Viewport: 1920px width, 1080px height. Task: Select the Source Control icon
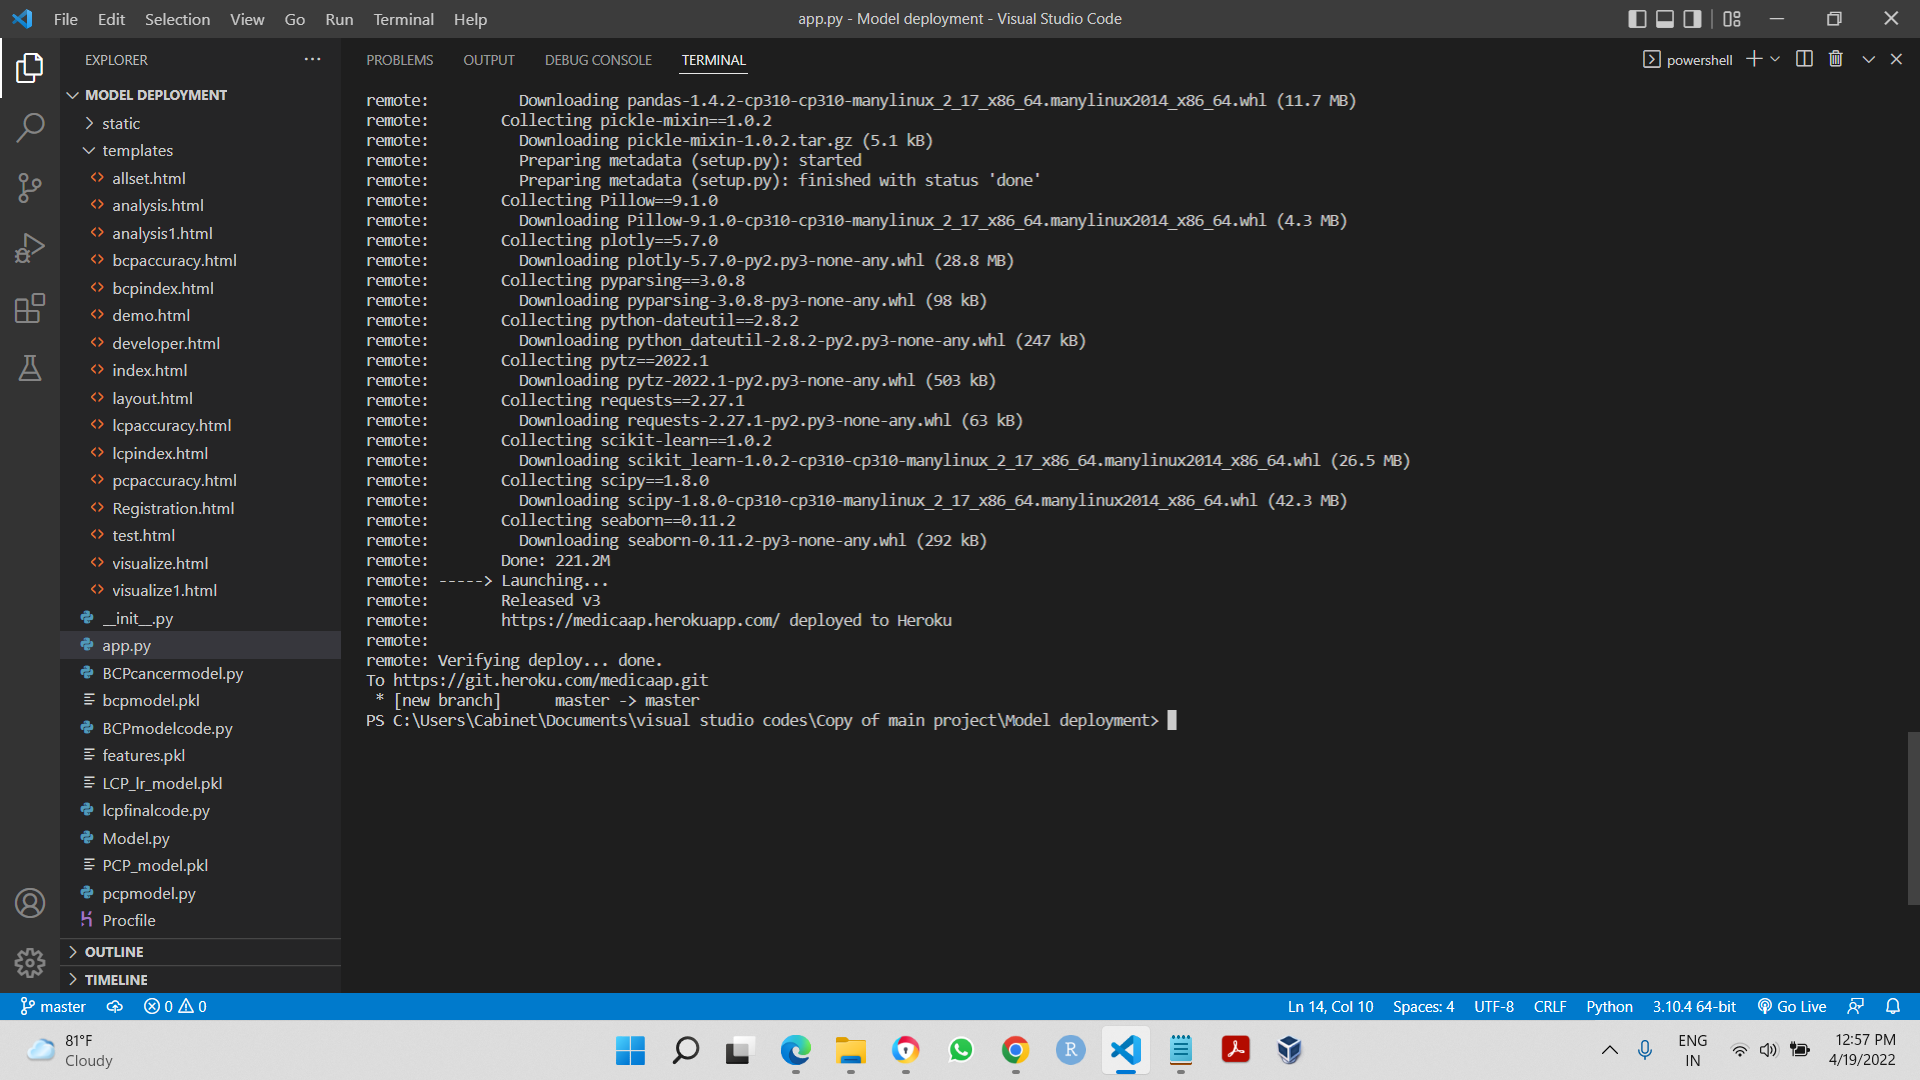[x=31, y=187]
